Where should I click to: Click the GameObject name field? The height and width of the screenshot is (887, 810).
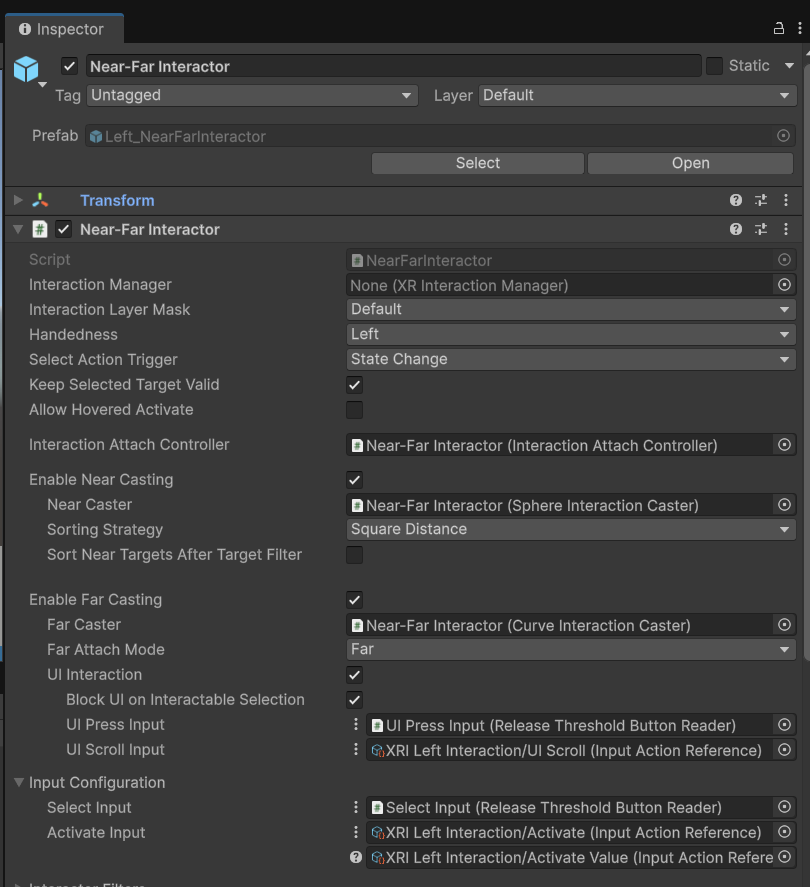(394, 66)
